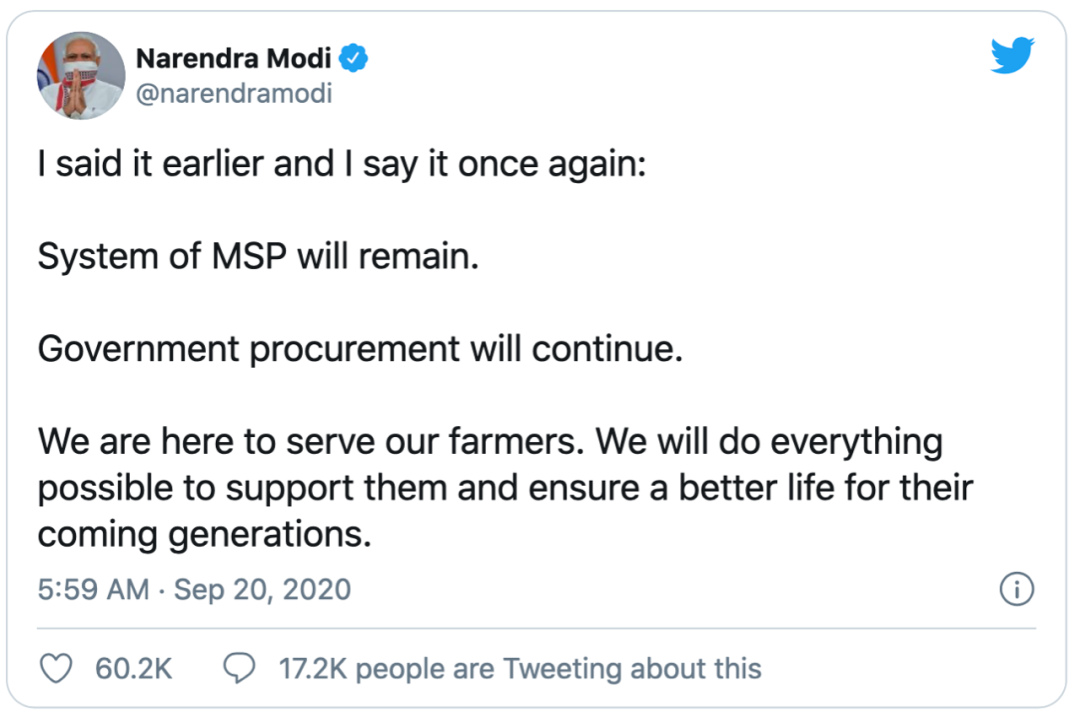Click 'Government procurement will continue.' text
This screenshot has width=1080, height=723.
(360, 349)
